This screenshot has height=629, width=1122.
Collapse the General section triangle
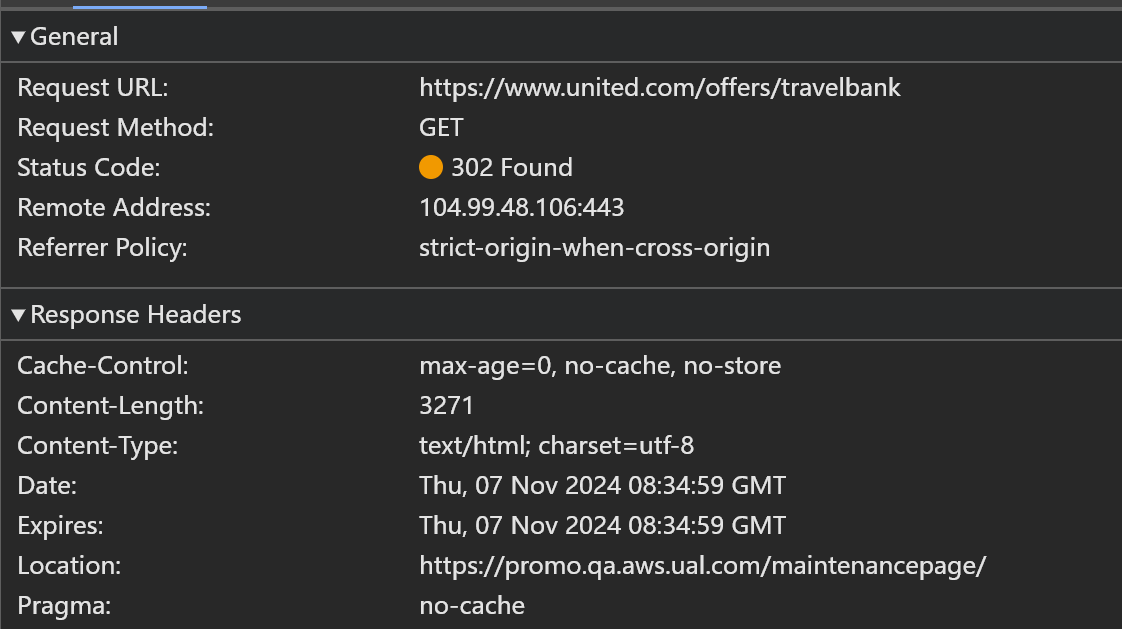pyautogui.click(x=18, y=38)
